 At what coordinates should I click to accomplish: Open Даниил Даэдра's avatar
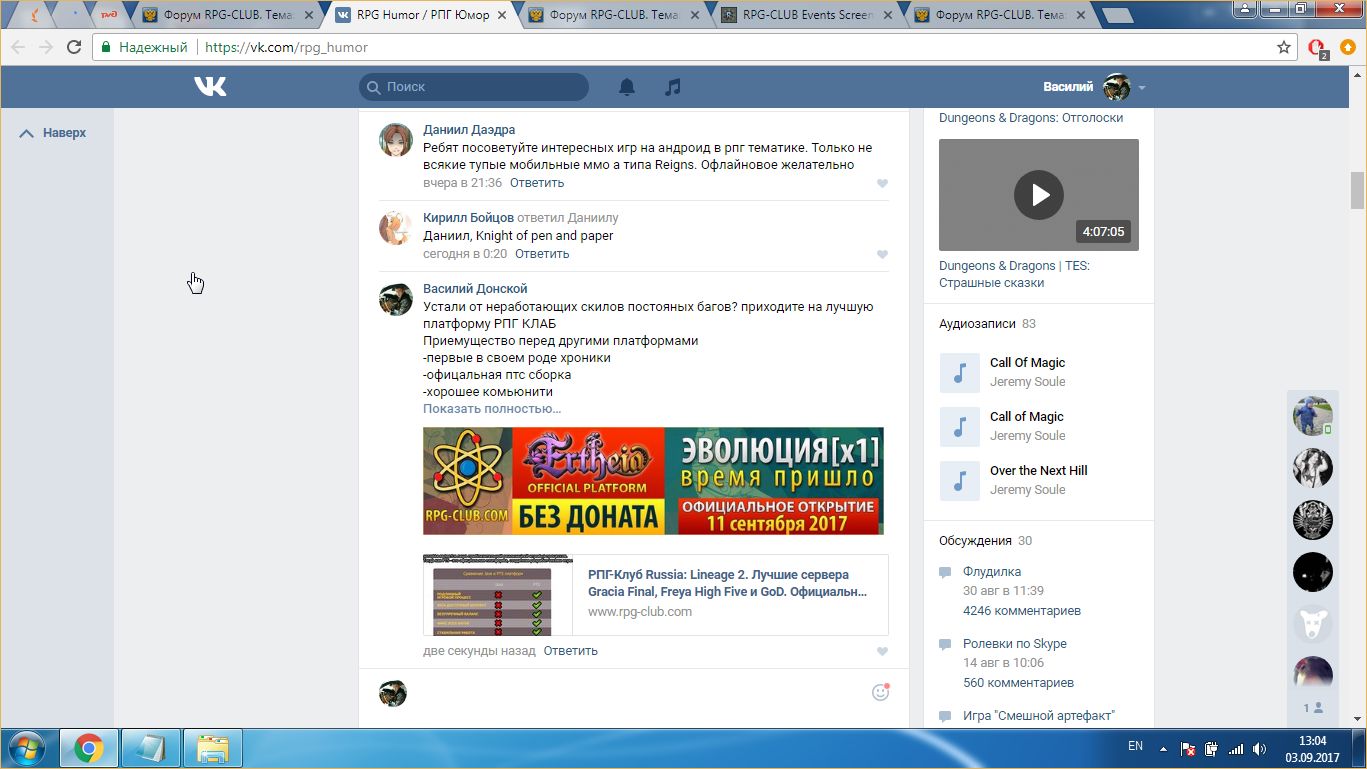(396, 140)
